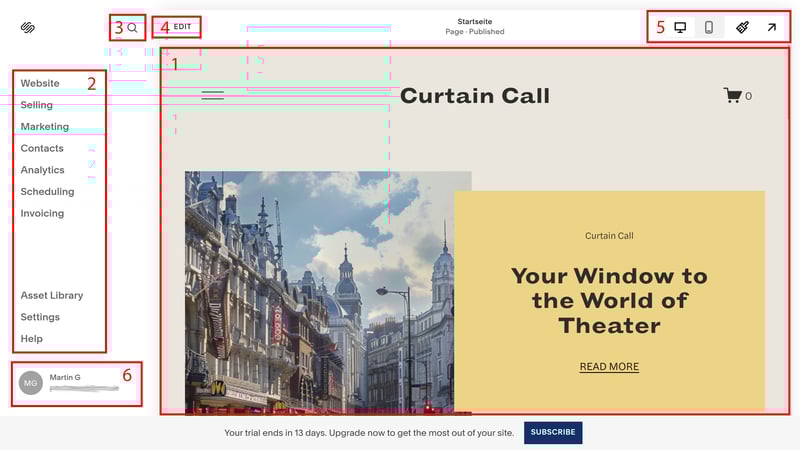Click the MG avatar circle

click(31, 383)
